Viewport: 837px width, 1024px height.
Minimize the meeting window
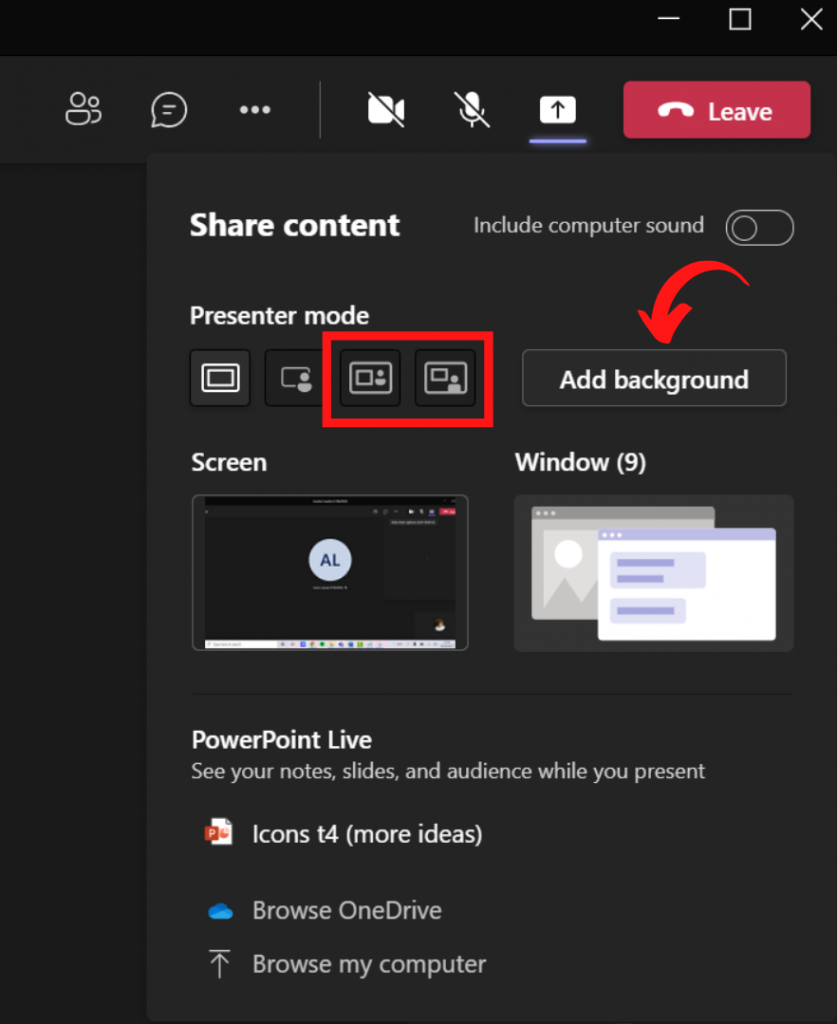click(x=669, y=19)
